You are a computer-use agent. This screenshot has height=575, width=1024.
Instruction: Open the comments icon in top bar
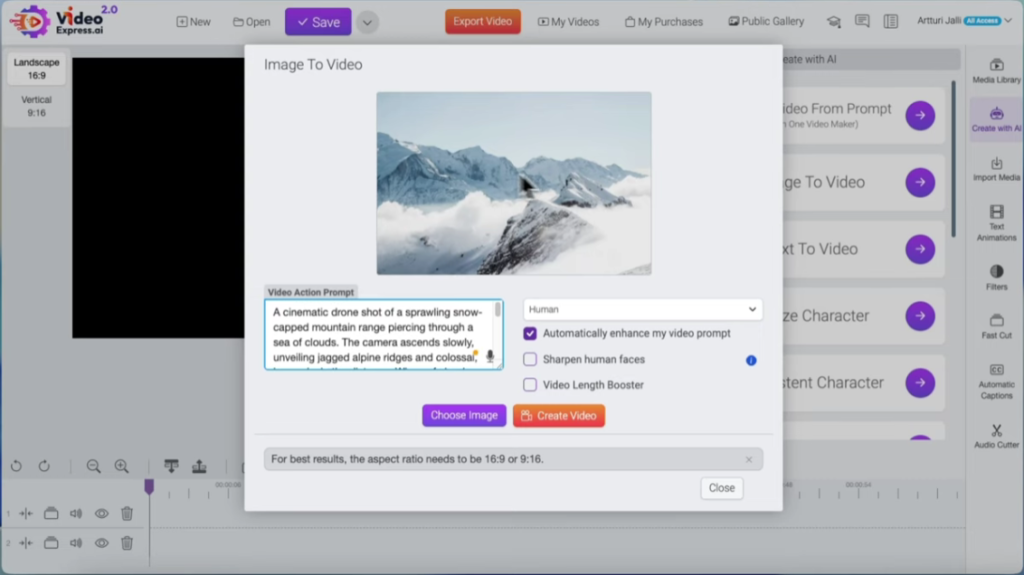click(x=862, y=22)
